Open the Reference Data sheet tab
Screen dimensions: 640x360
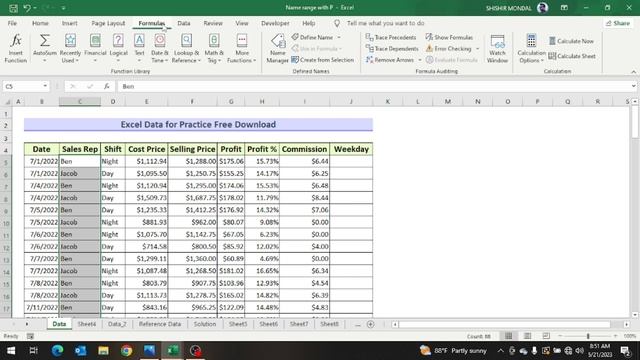[160, 324]
